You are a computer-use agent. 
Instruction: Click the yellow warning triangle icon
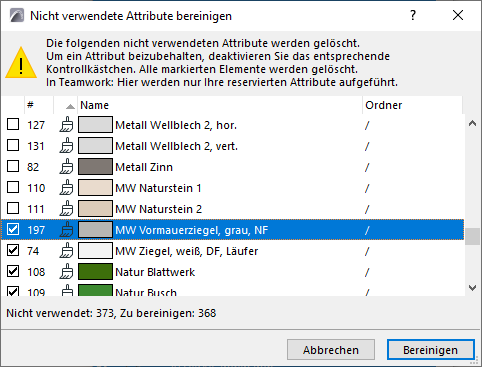pyautogui.click(x=21, y=63)
